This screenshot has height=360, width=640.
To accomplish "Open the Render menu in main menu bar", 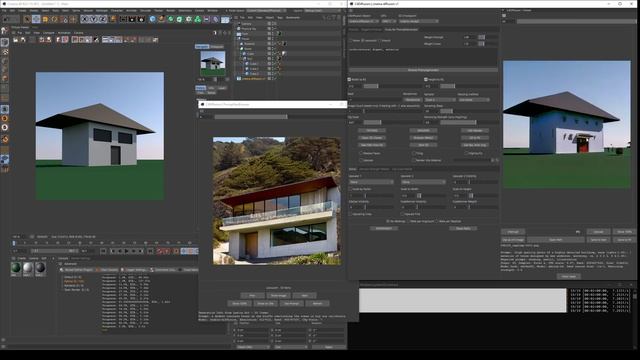I will coord(171,11).
